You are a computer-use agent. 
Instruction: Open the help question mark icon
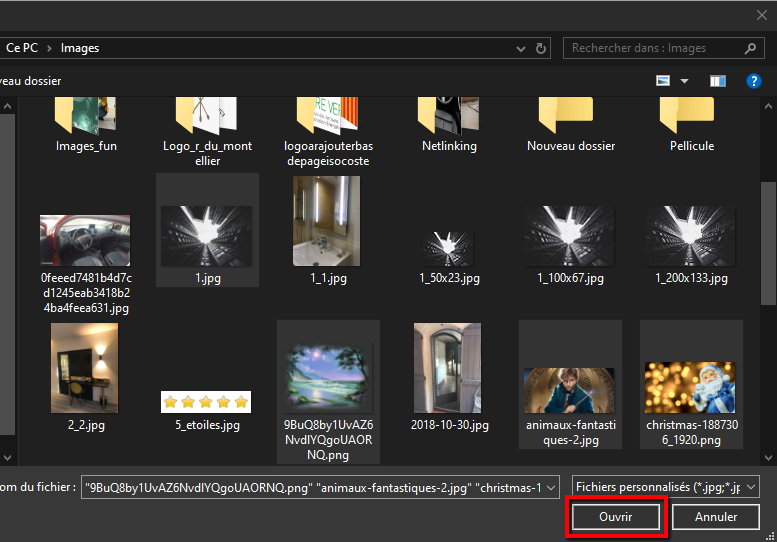tap(754, 81)
